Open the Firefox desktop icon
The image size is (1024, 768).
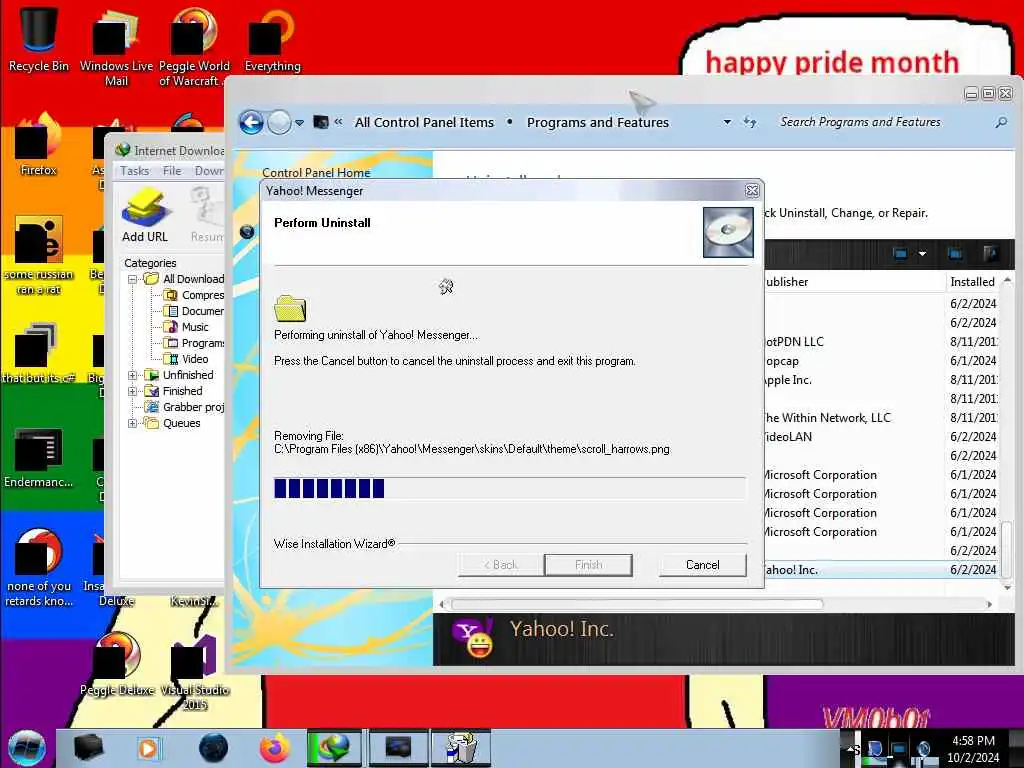38,145
